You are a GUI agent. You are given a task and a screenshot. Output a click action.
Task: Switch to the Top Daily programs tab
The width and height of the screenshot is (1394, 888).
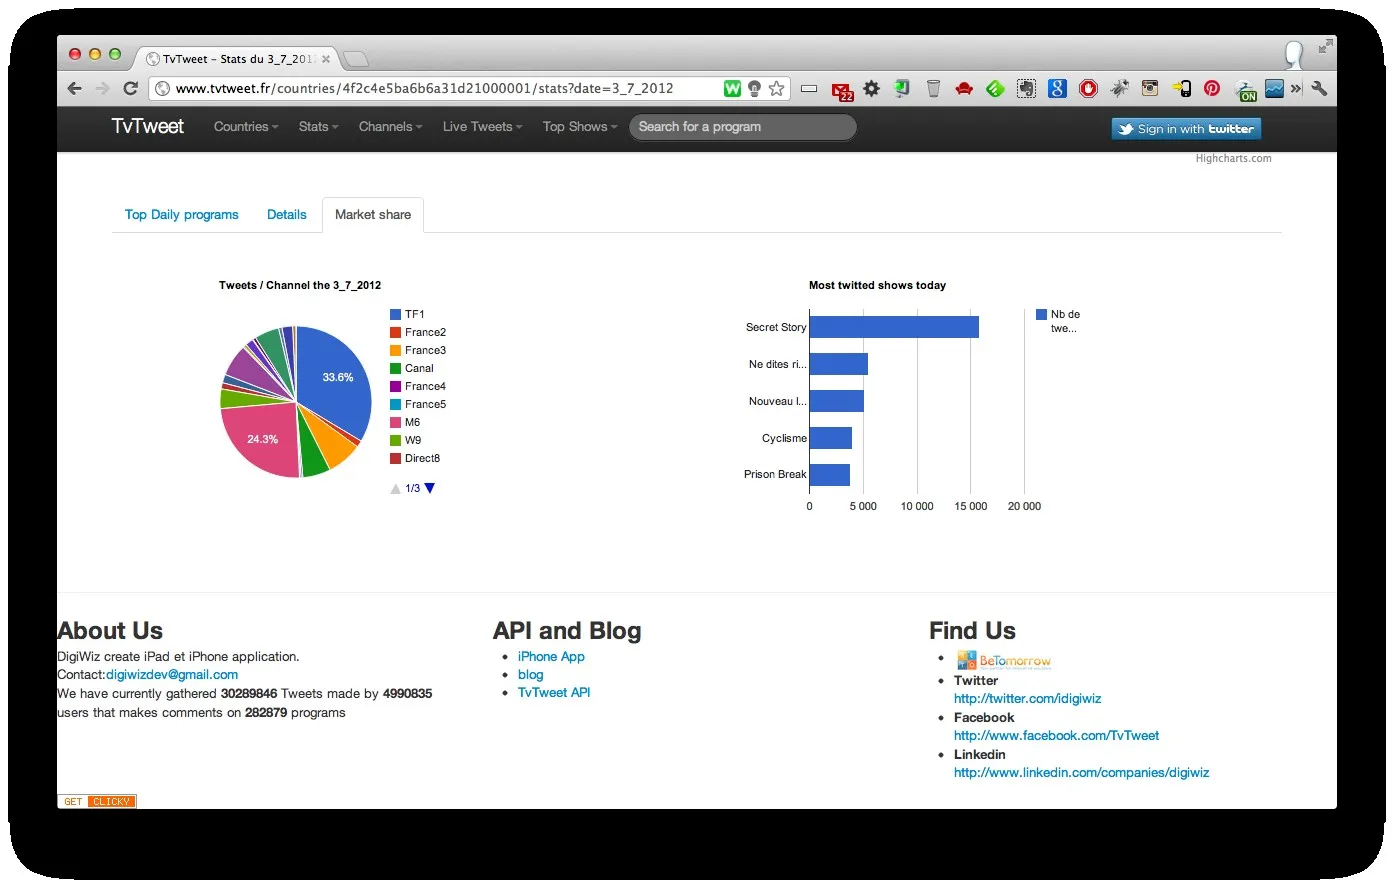[x=182, y=215]
